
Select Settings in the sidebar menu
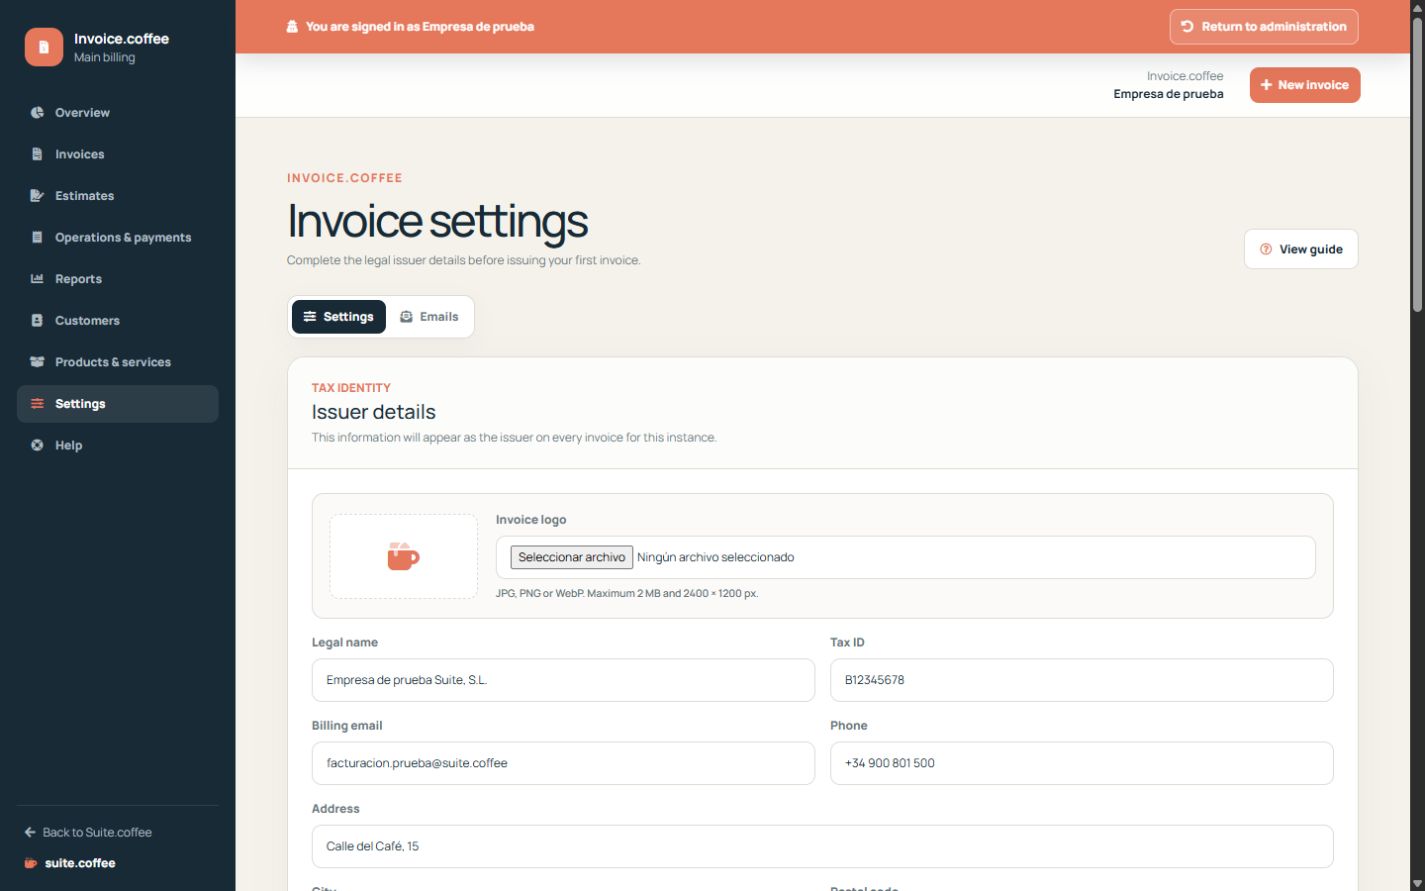[118, 404]
